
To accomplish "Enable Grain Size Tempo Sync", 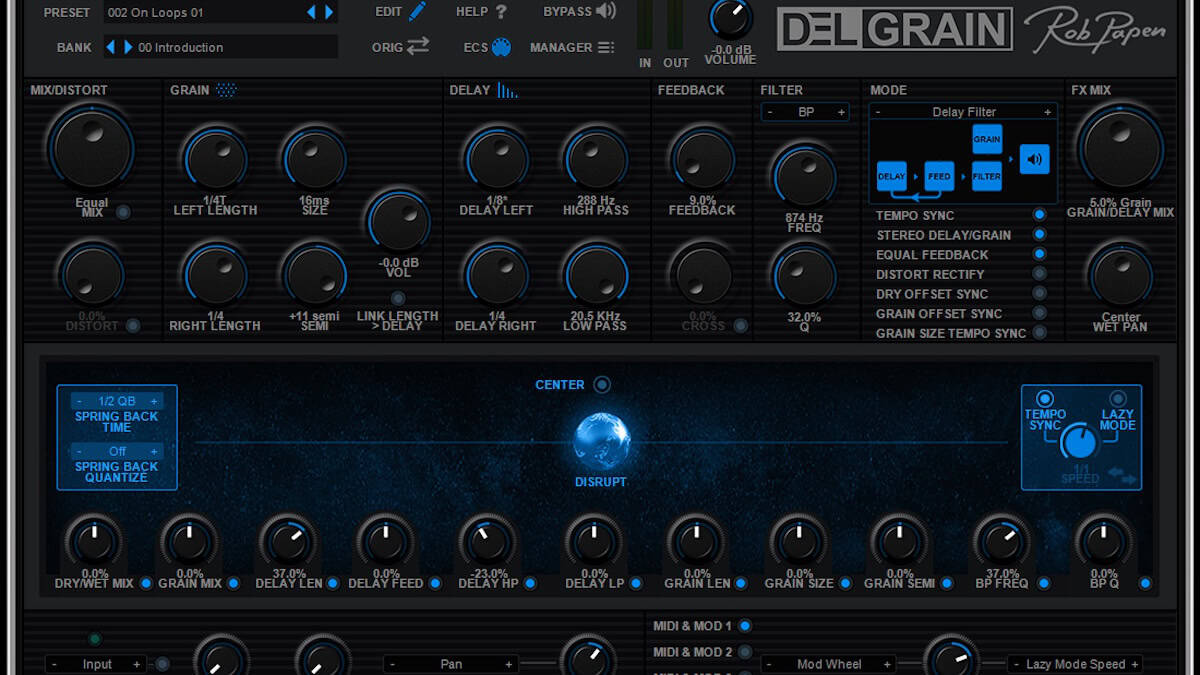I will tap(1039, 333).
